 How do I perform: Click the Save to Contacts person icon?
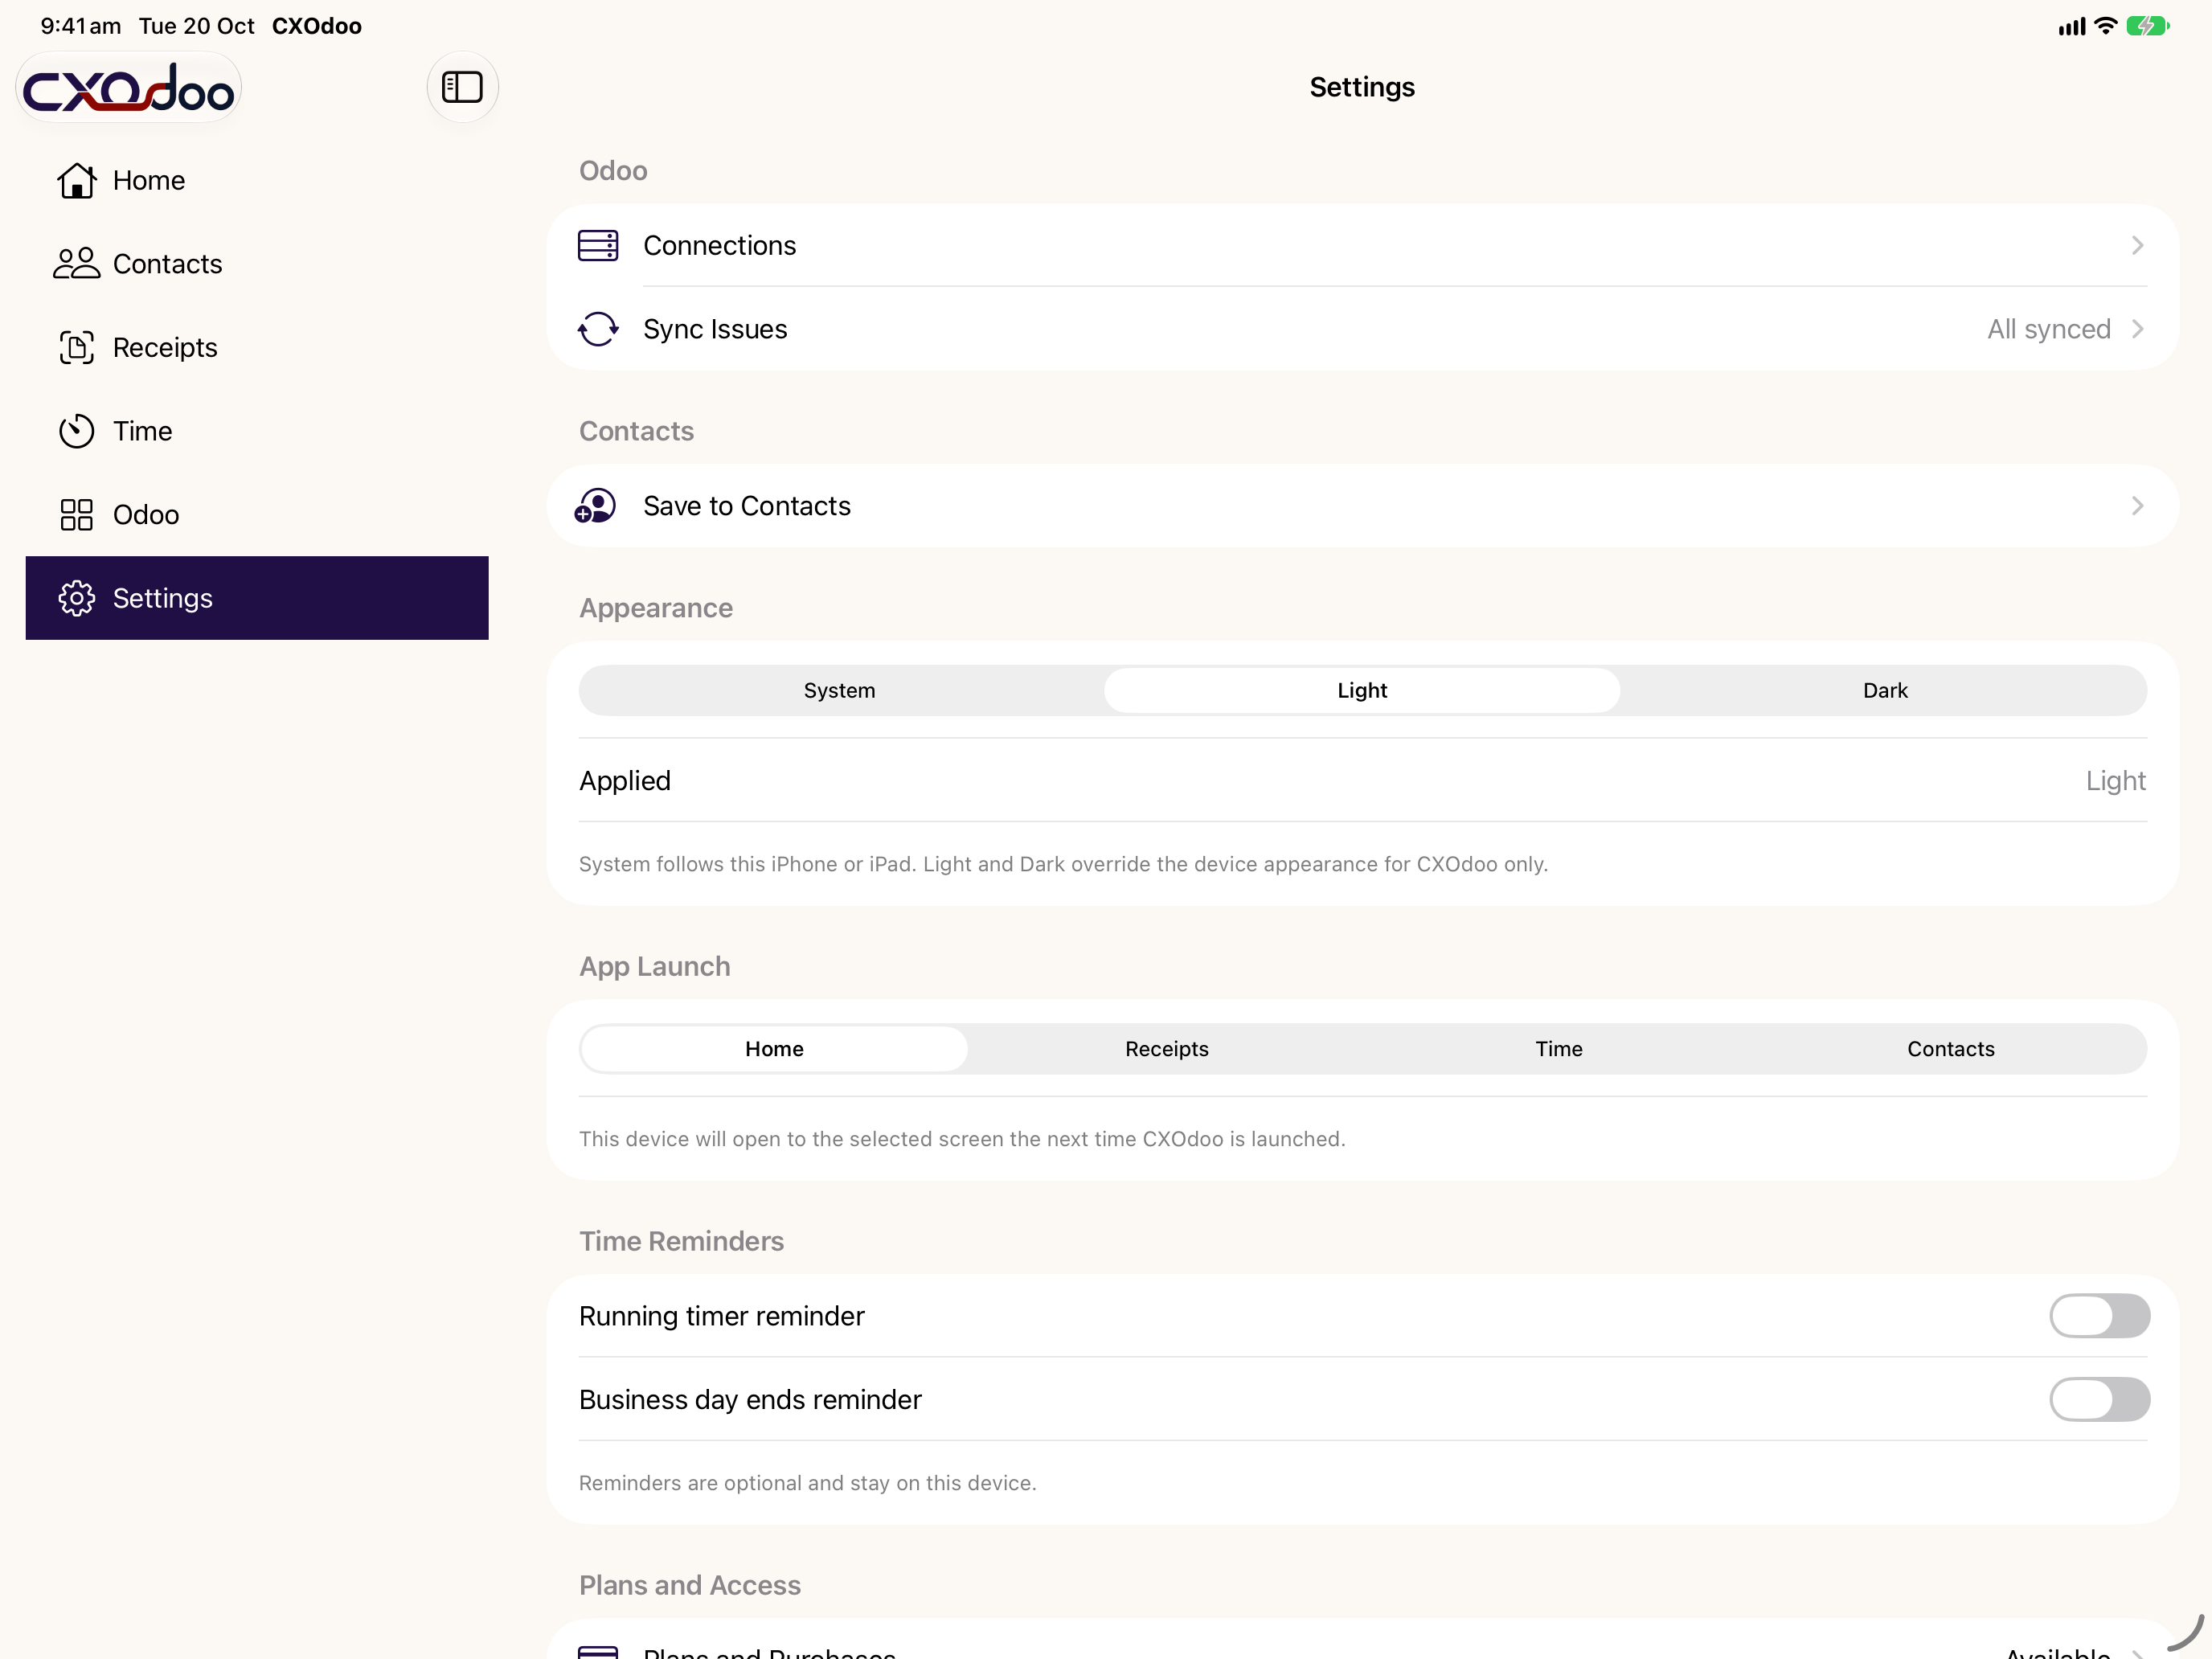click(596, 506)
